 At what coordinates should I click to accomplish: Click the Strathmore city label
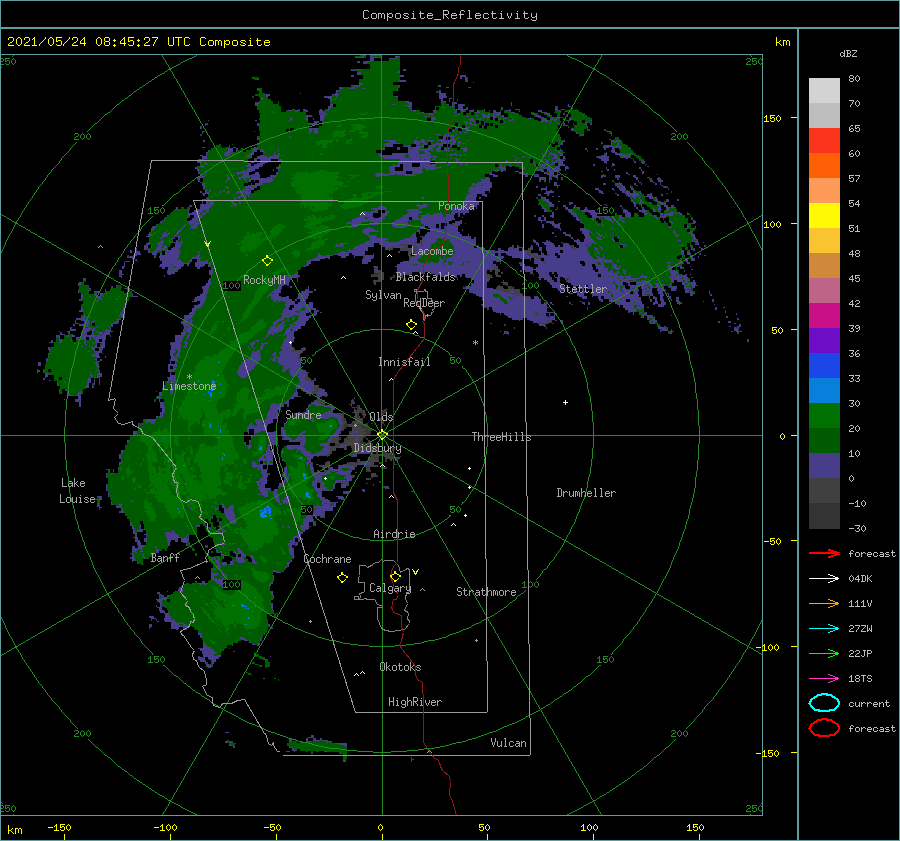pos(486,592)
